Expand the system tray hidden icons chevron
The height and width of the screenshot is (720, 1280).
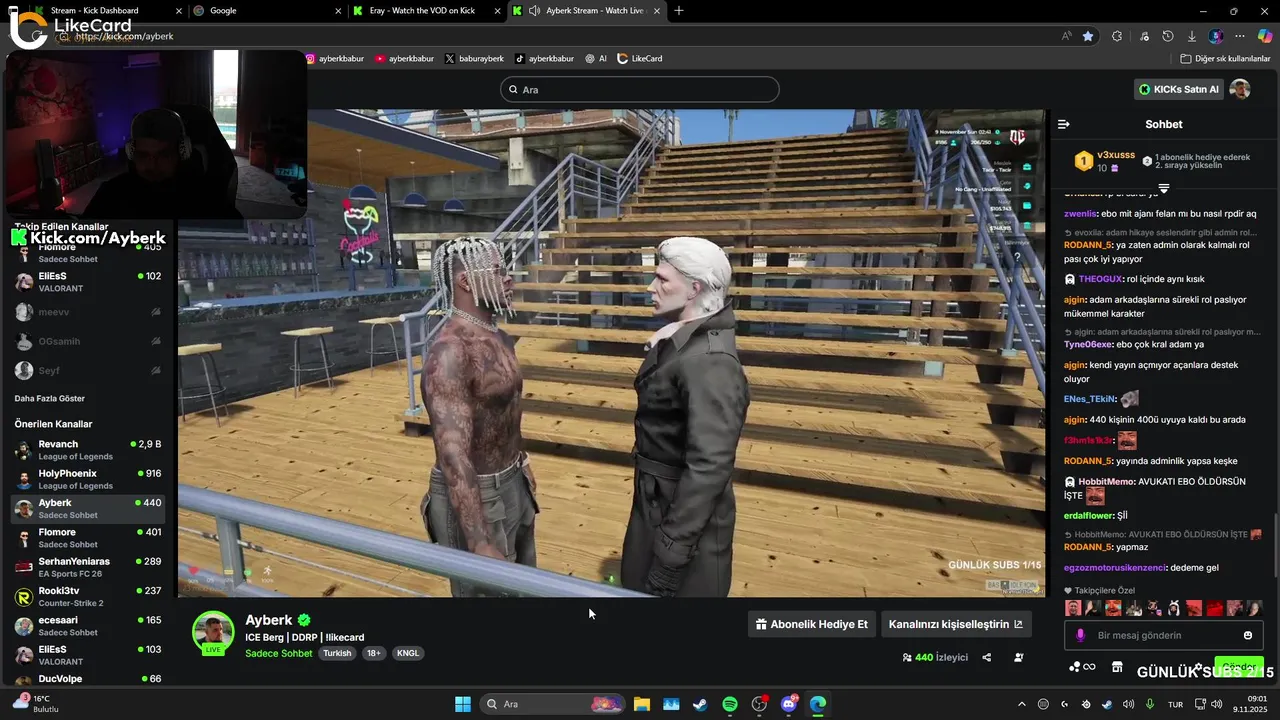tap(1021, 704)
